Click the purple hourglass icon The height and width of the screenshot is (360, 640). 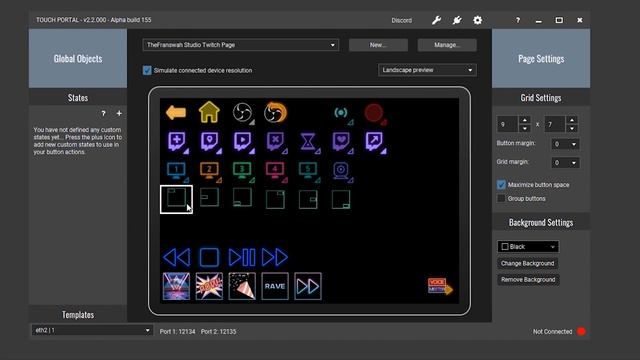(x=308, y=142)
